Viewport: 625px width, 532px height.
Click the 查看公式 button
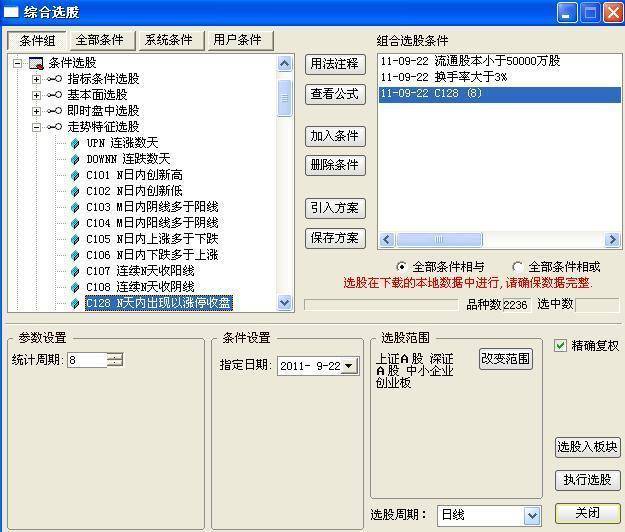click(x=335, y=94)
